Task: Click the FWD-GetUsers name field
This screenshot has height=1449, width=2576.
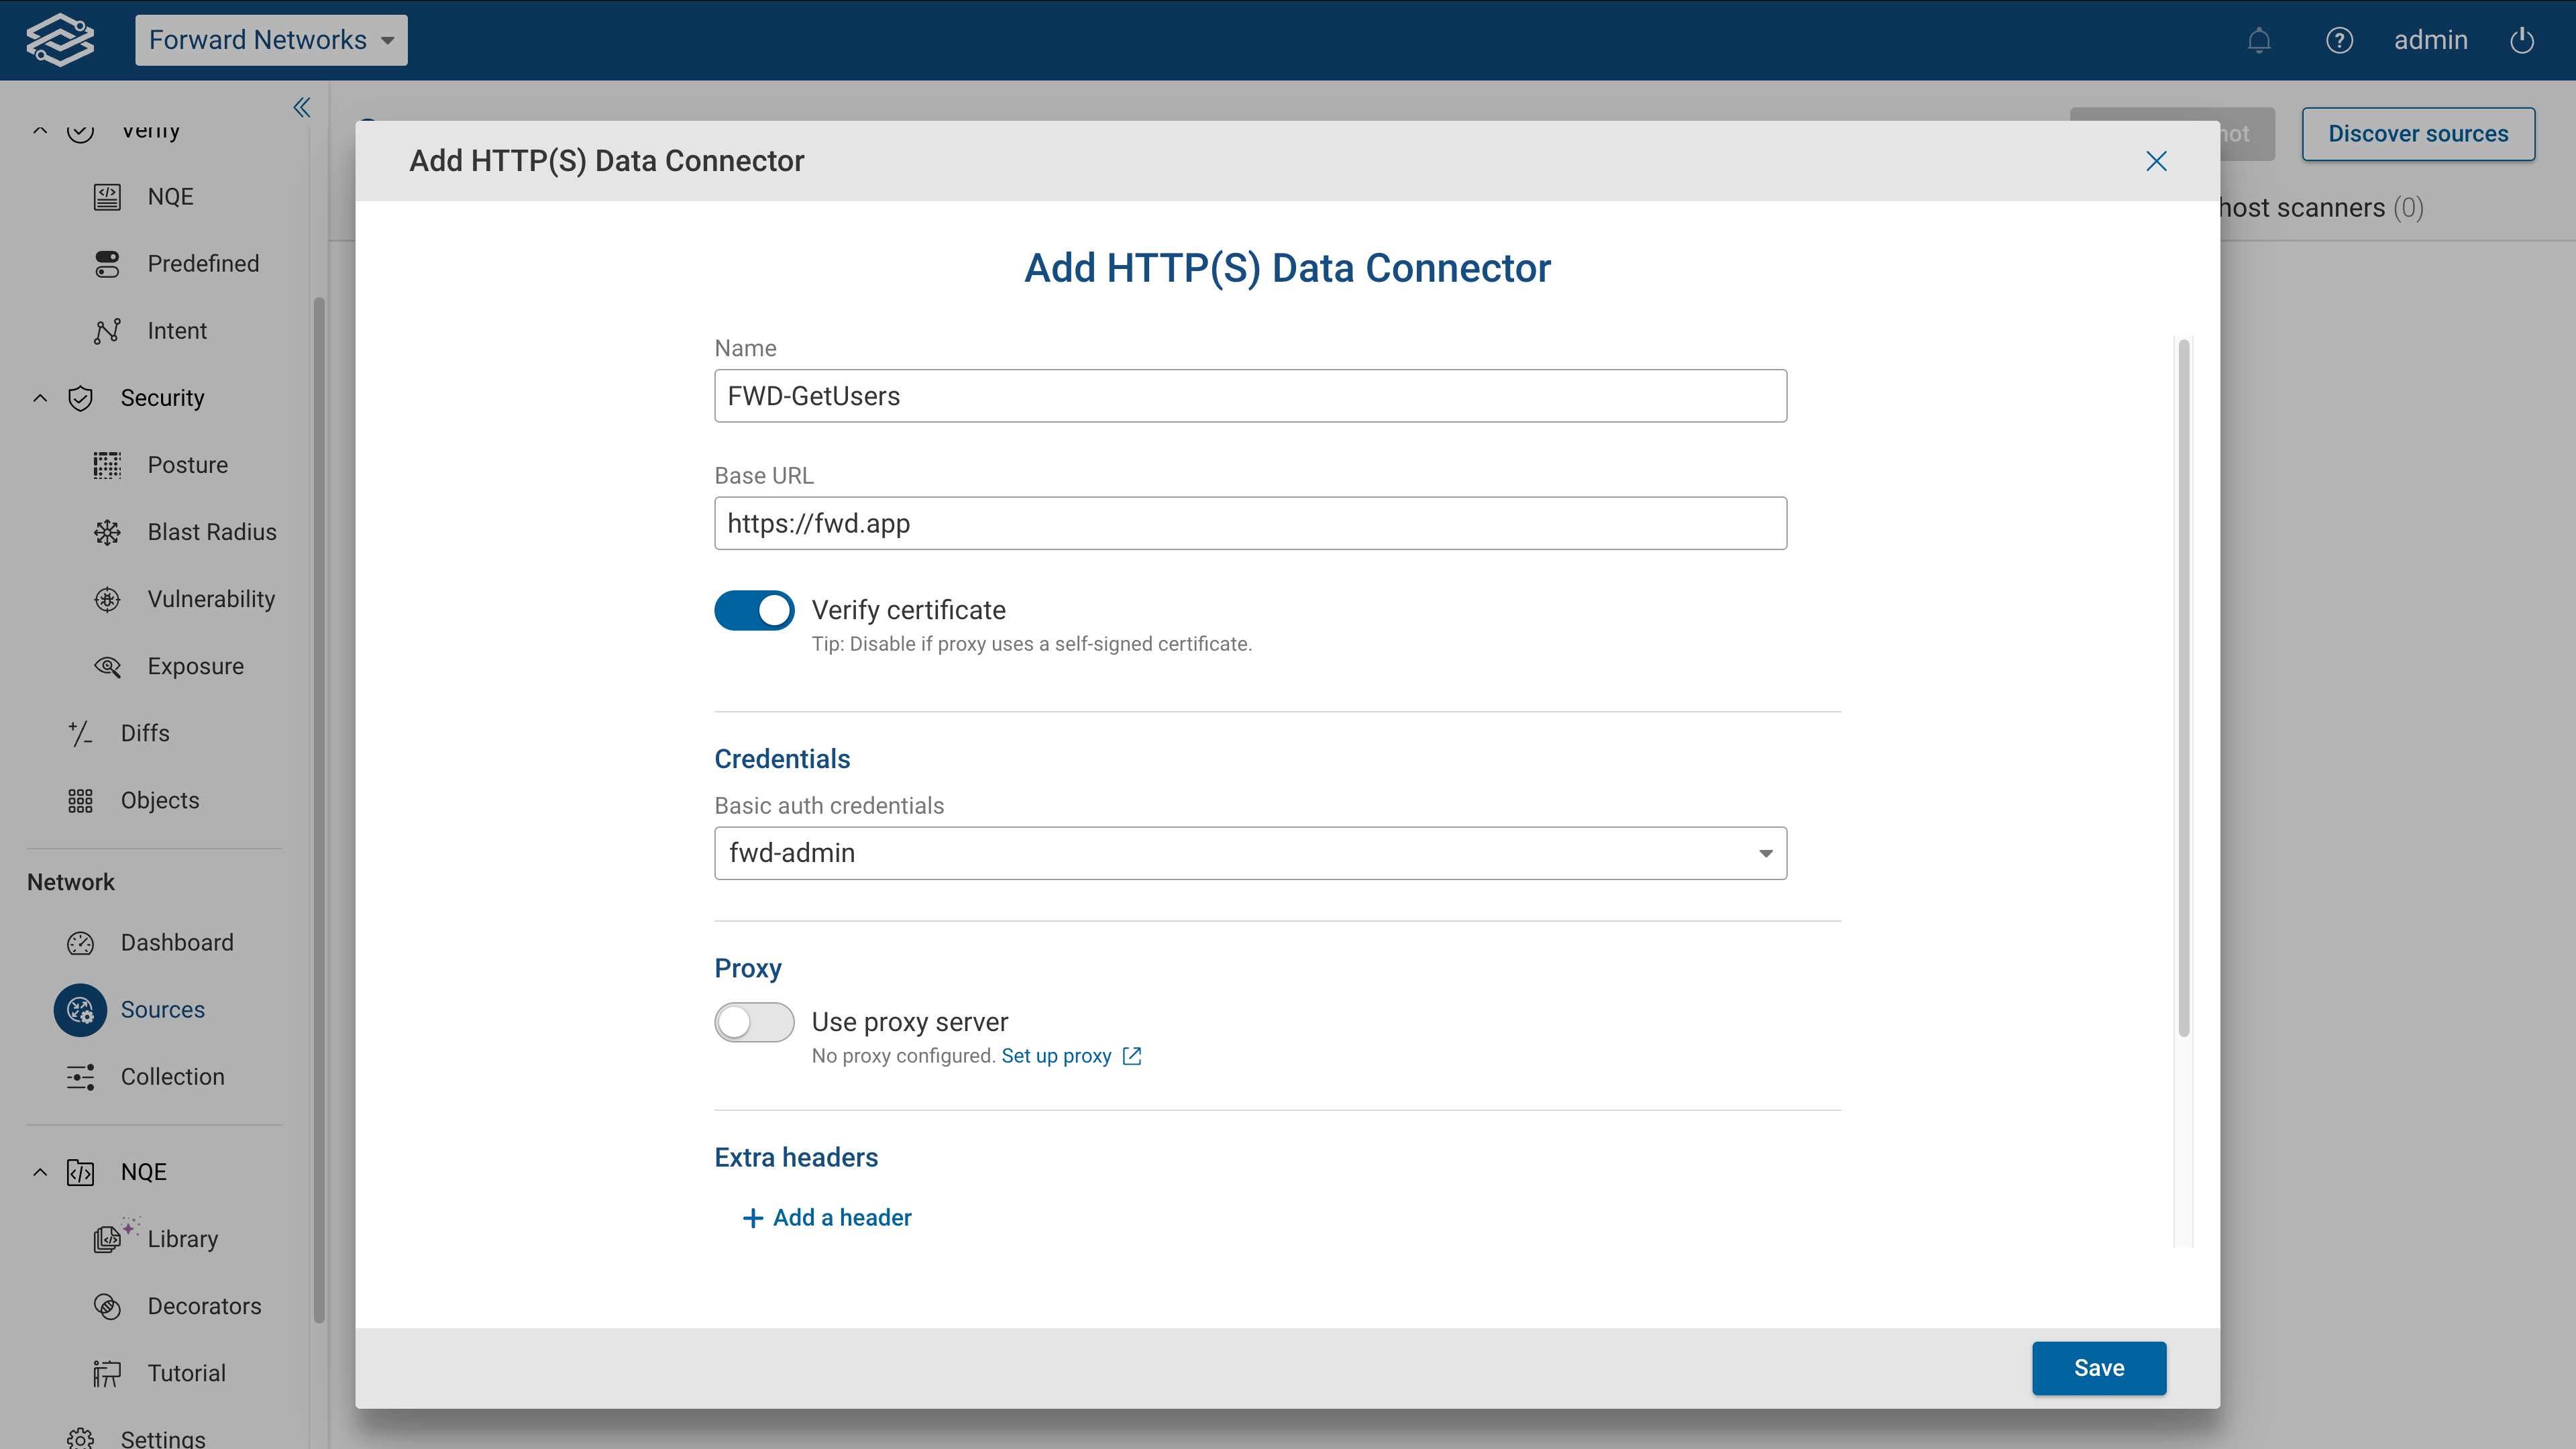Action: (x=1250, y=396)
